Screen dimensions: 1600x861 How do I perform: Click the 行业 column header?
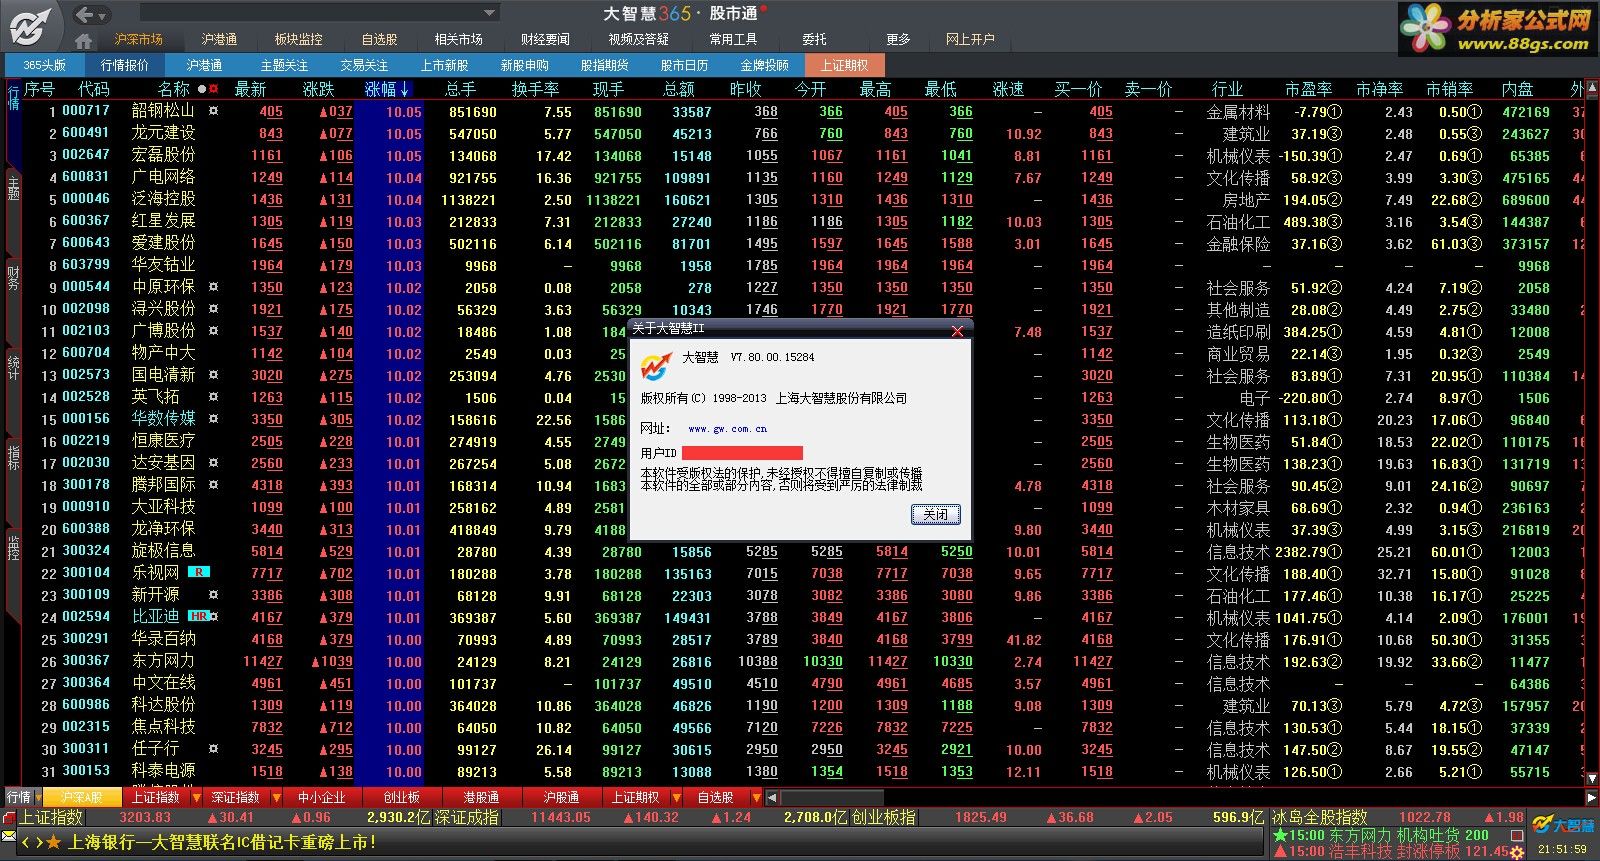[x=1227, y=89]
